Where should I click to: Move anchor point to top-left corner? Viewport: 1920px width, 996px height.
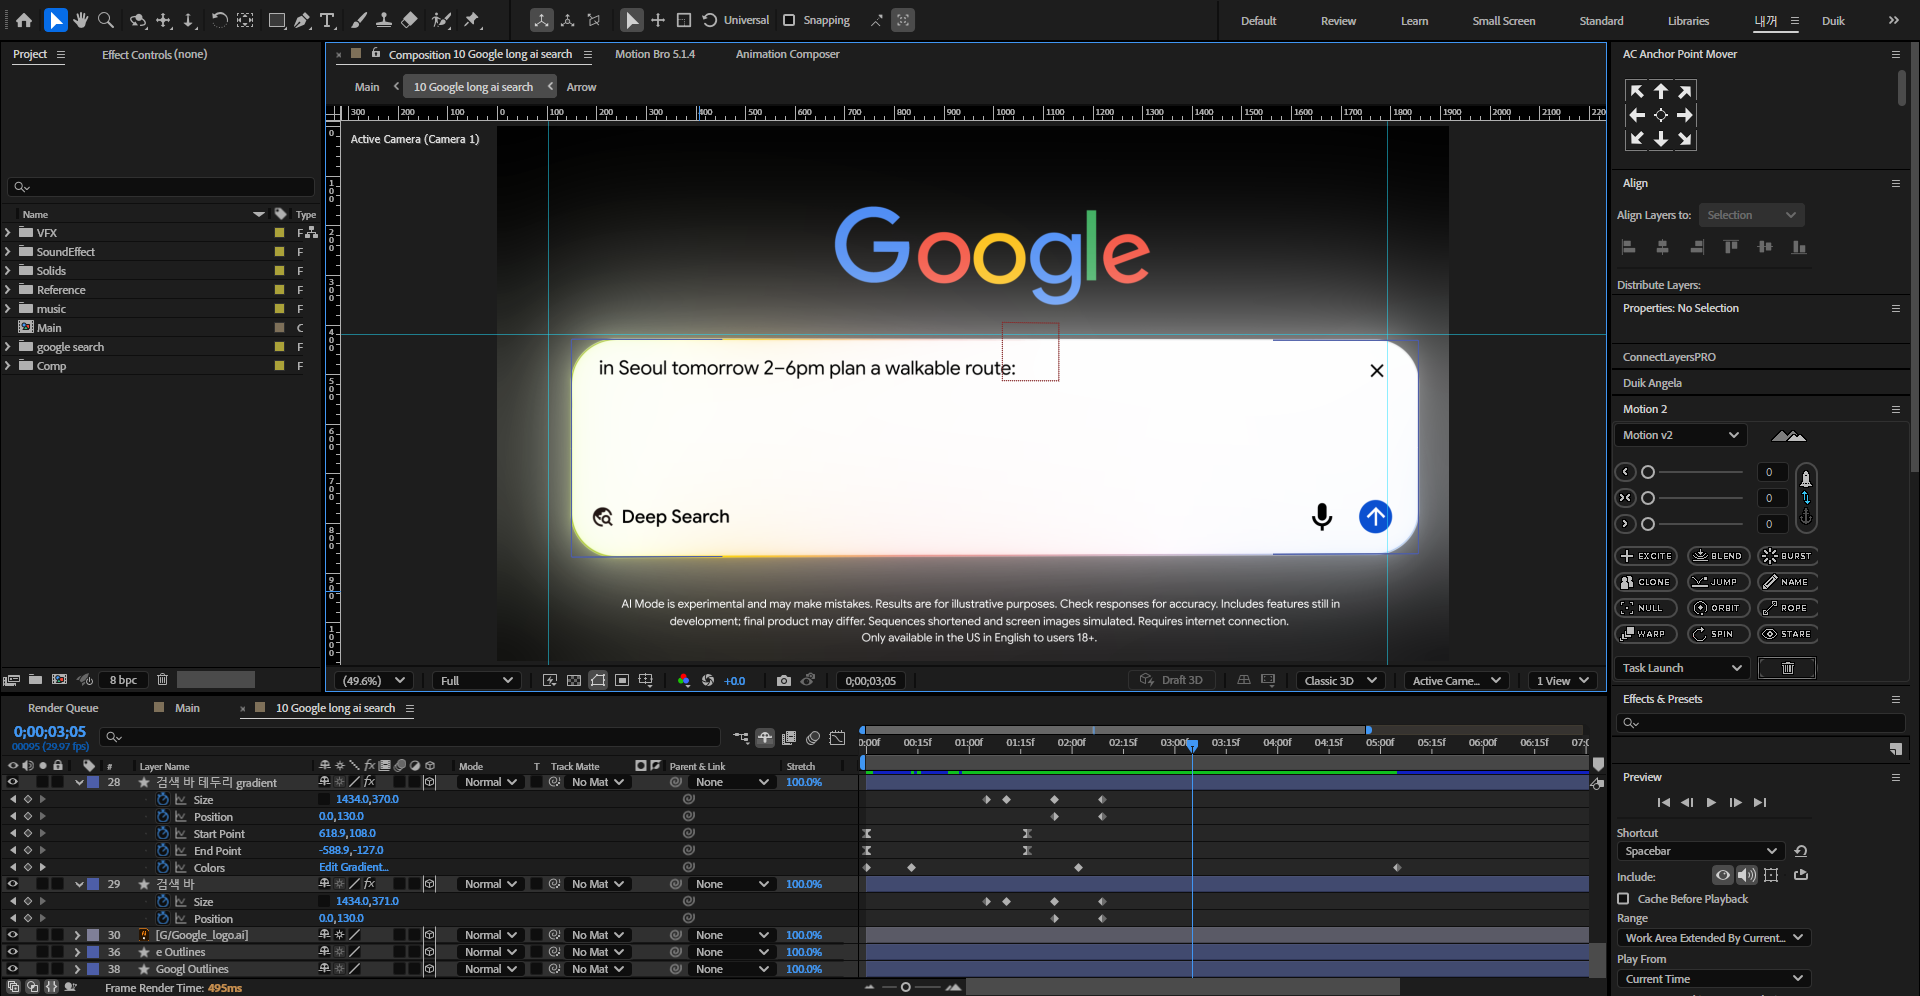click(x=1637, y=91)
